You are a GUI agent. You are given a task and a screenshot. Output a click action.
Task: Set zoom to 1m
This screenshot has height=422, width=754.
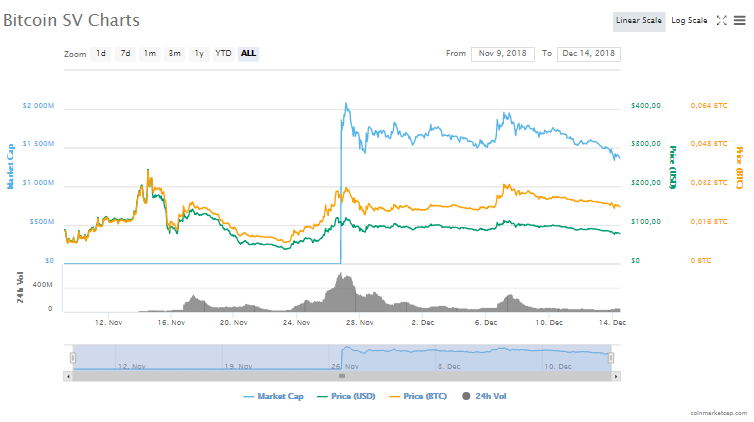point(150,53)
